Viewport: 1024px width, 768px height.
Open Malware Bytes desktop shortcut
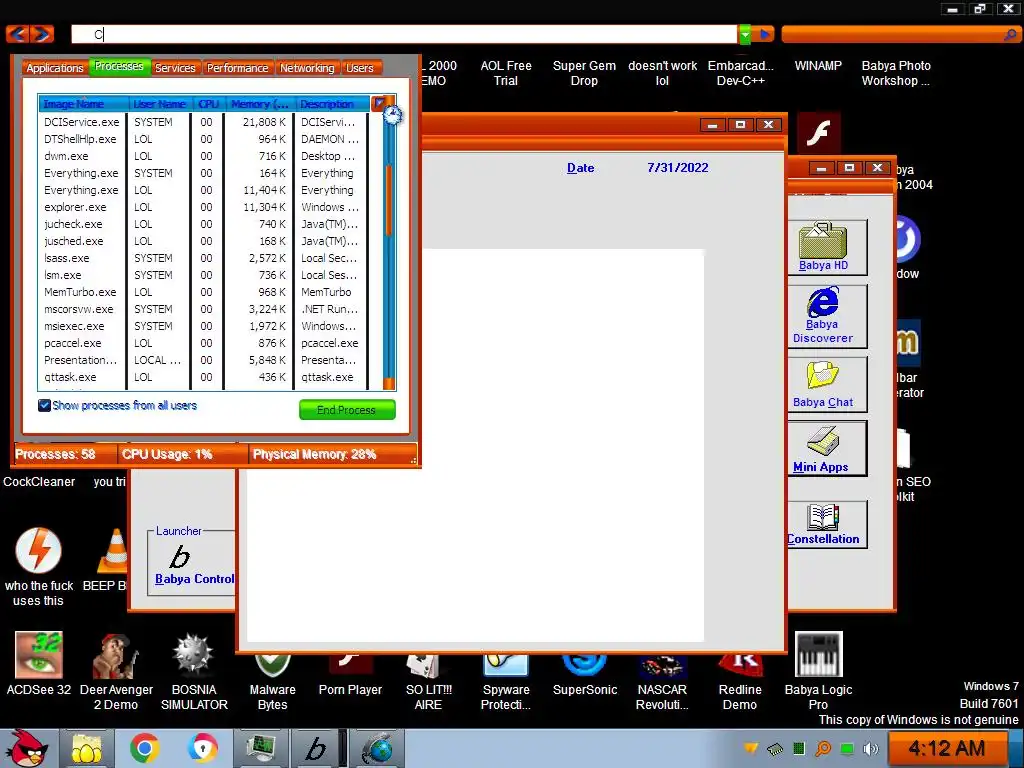pyautogui.click(x=272, y=682)
